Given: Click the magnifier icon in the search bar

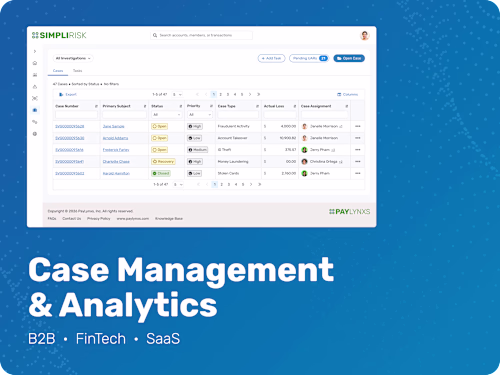Looking at the screenshot, I should 155,35.
